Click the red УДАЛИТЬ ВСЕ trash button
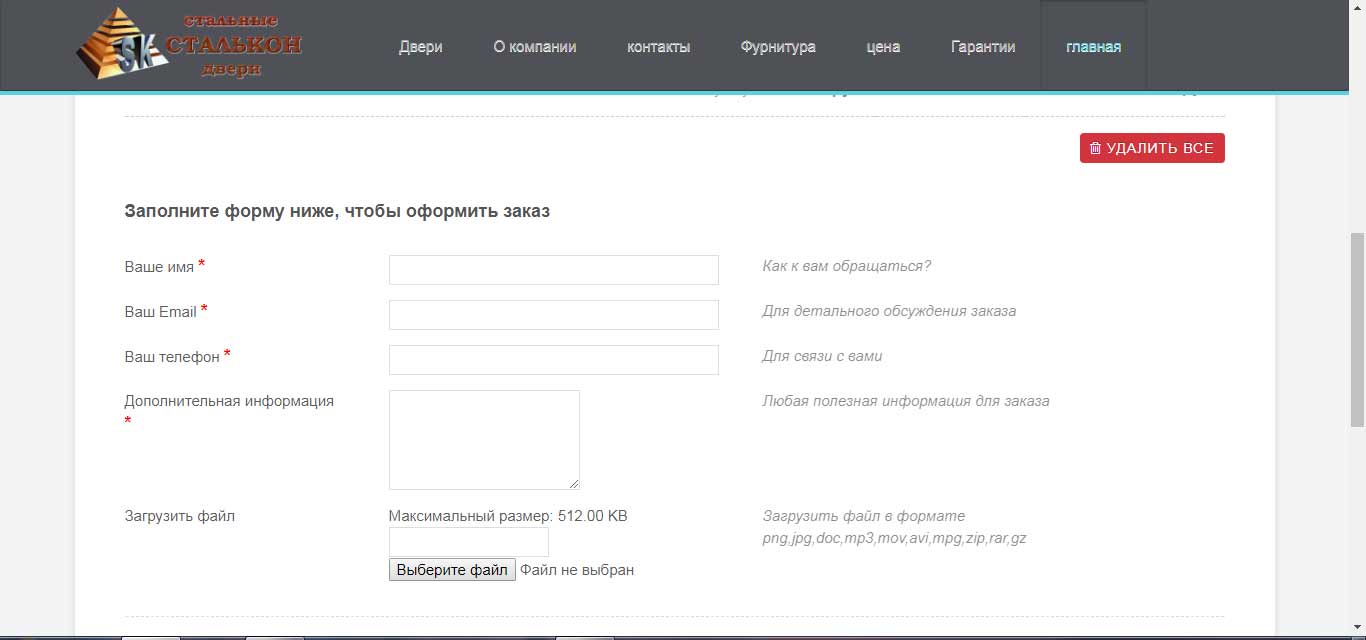The height and width of the screenshot is (640, 1366). pos(1152,148)
